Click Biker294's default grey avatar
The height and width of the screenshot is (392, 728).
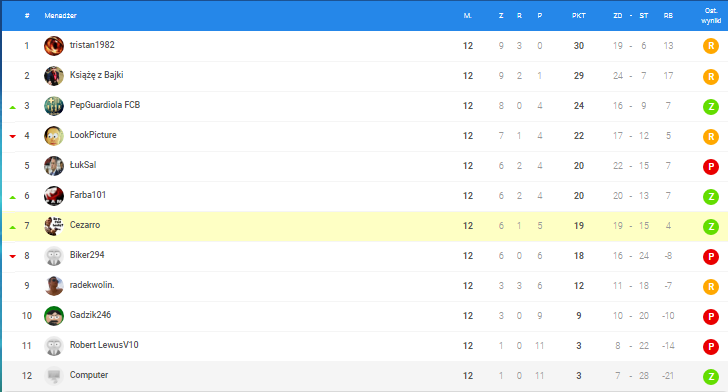pos(54,256)
